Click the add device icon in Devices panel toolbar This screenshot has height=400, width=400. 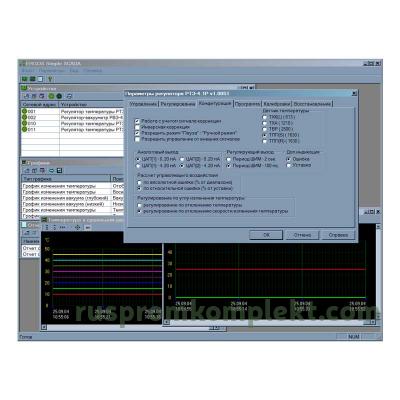pyautogui.click(x=27, y=96)
